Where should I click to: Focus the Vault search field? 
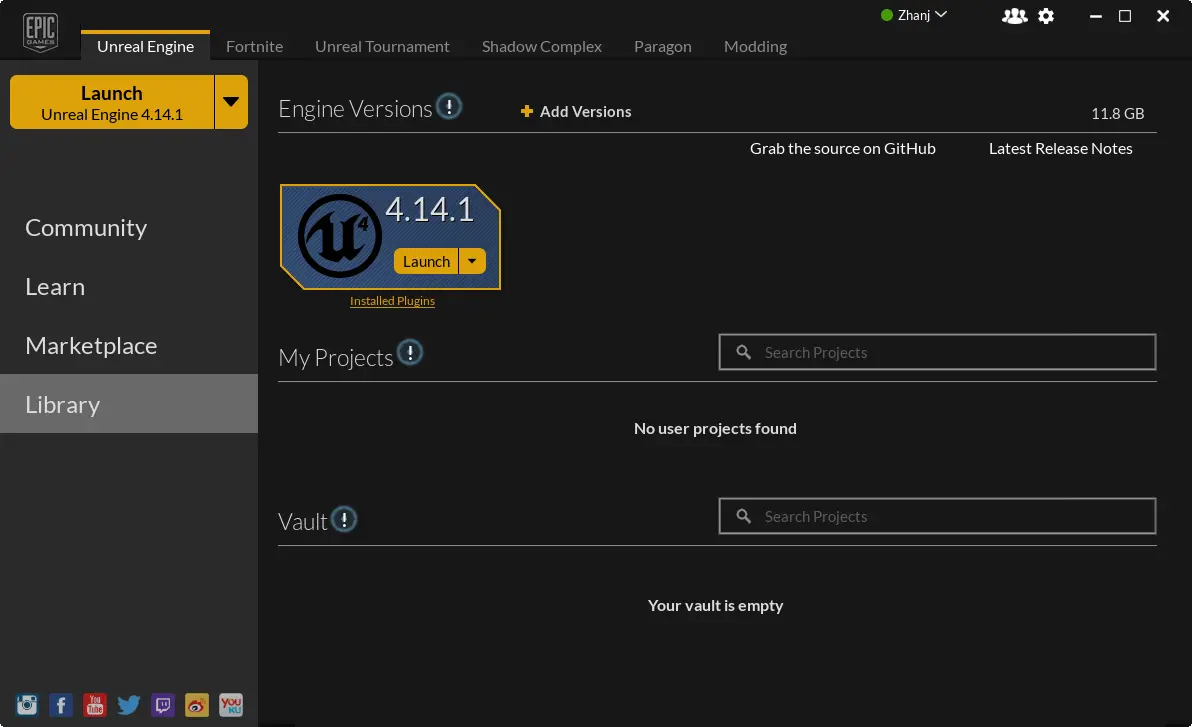(937, 516)
